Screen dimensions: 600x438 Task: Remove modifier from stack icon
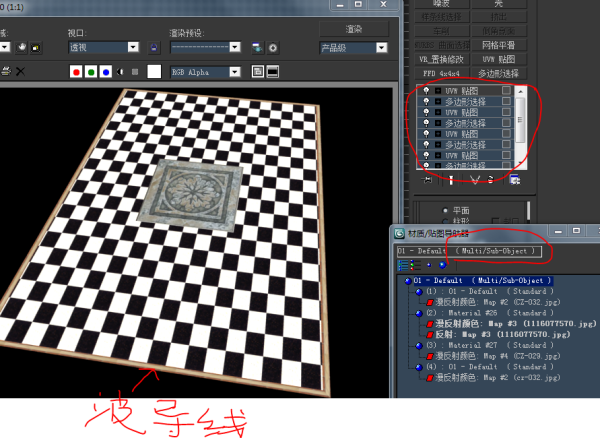coord(491,180)
